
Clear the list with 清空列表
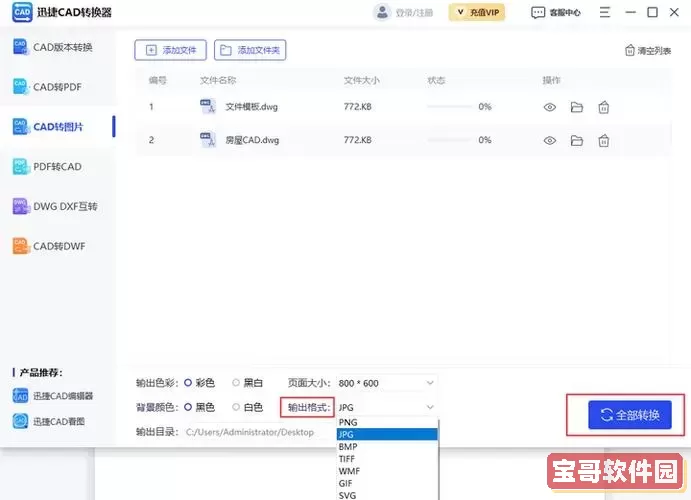(x=648, y=51)
